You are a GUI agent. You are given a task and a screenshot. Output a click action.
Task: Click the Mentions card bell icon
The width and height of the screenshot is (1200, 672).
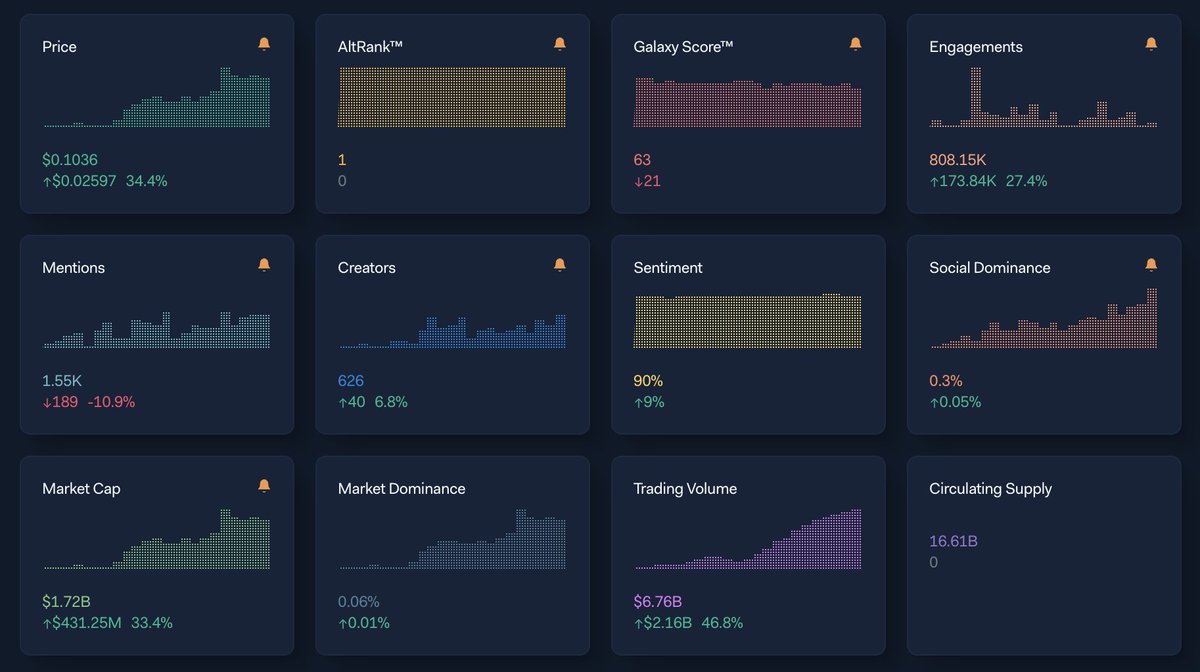[264, 265]
